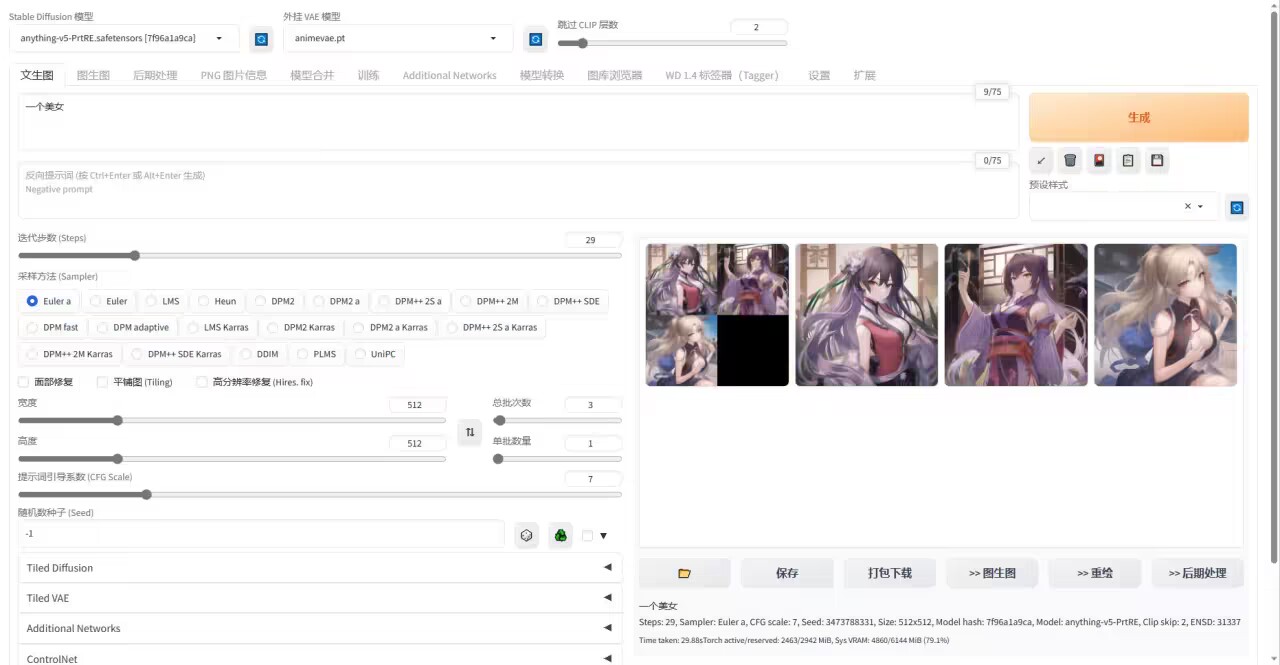
Task: Reuse last seed with green recycle icon
Action: click(x=560, y=535)
